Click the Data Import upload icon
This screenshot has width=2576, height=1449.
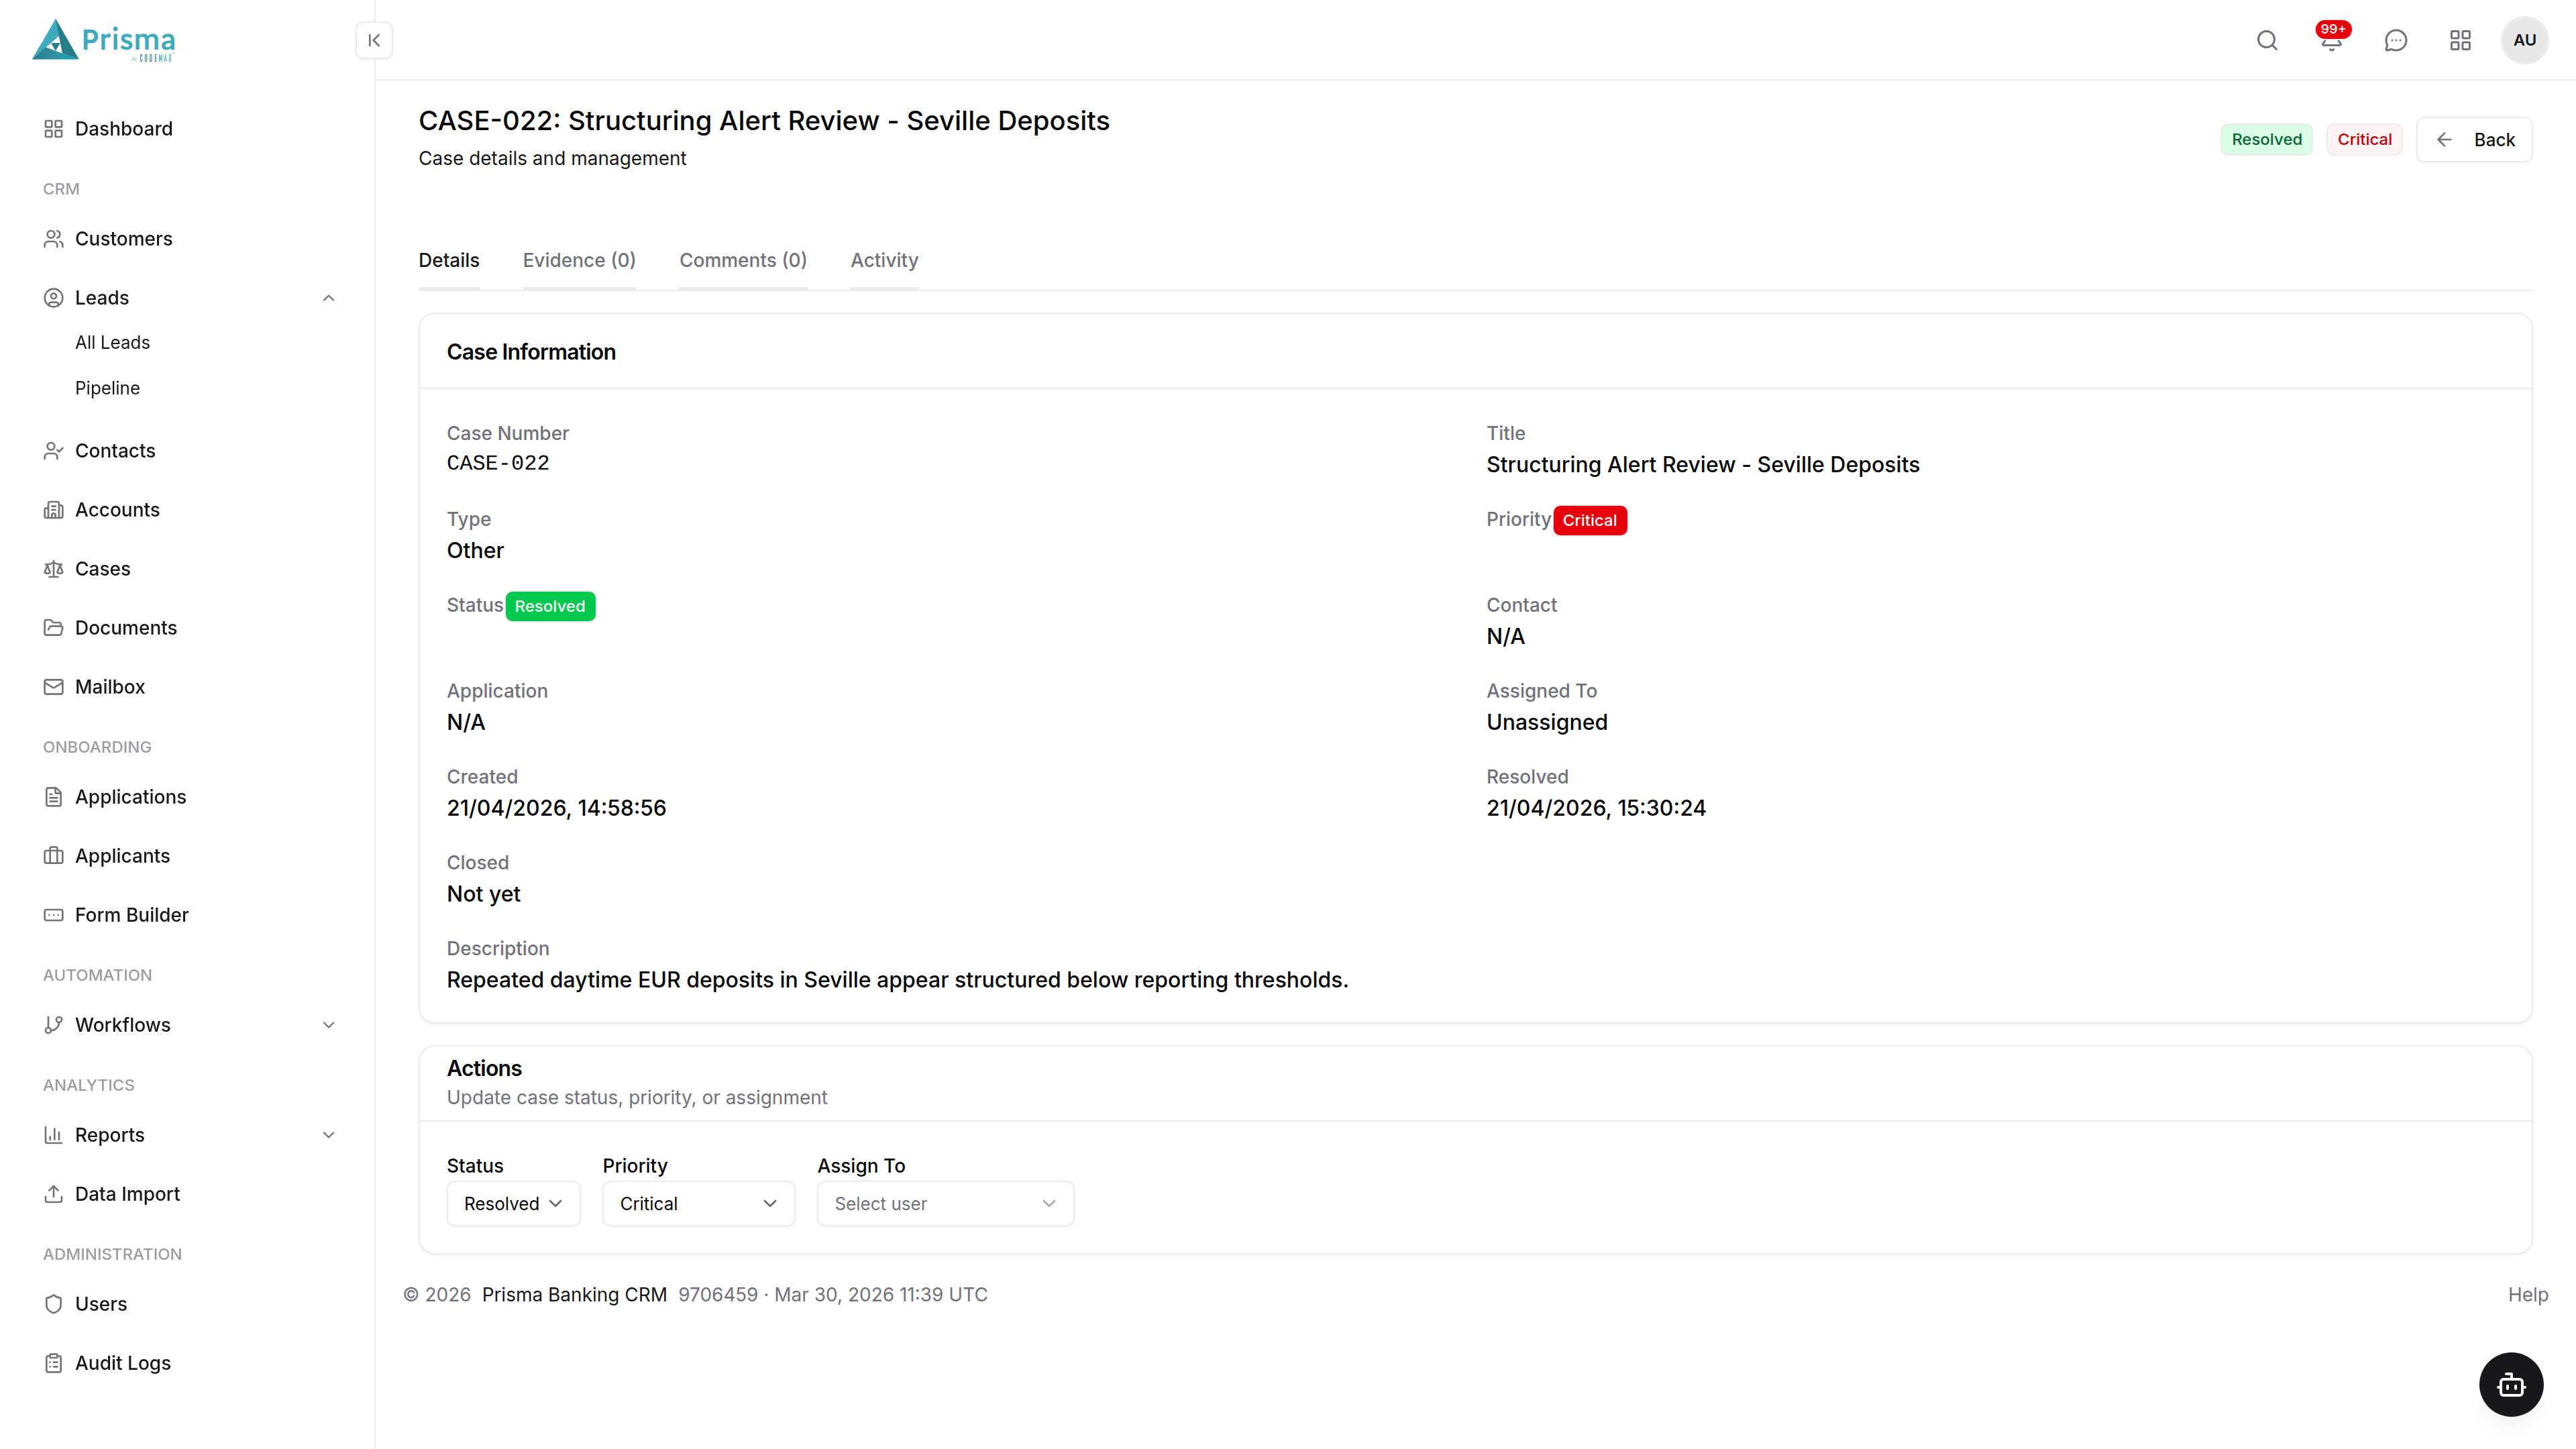coord(53,1194)
